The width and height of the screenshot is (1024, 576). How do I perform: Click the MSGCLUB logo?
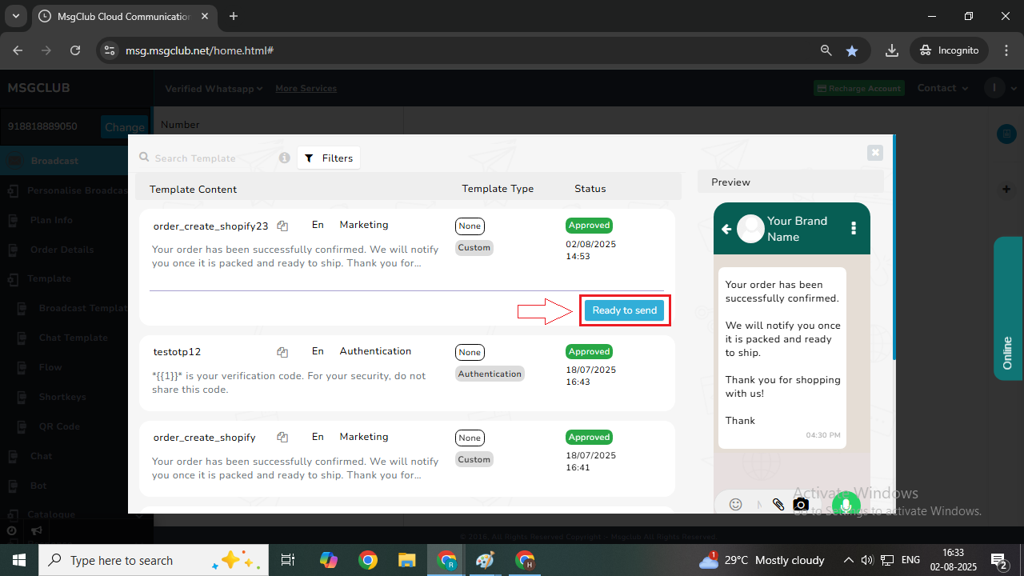[39, 88]
